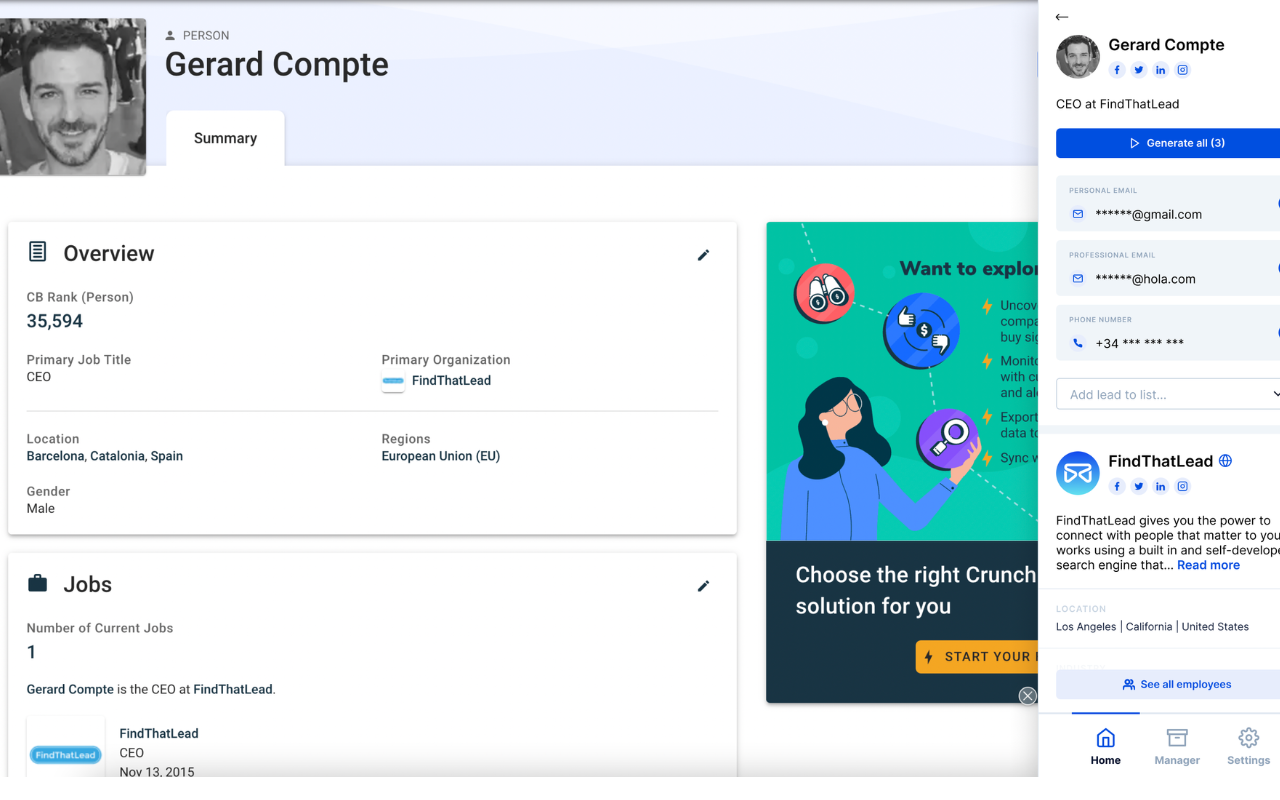Open Gerard Compte's Twitter profile icon

1139,69
